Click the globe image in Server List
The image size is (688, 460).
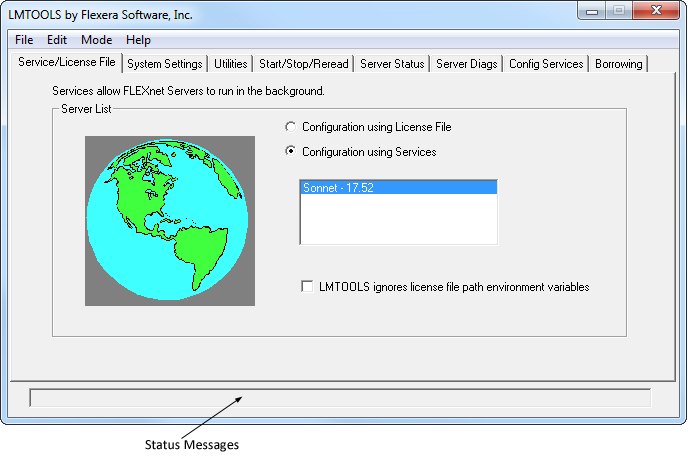(x=170, y=221)
